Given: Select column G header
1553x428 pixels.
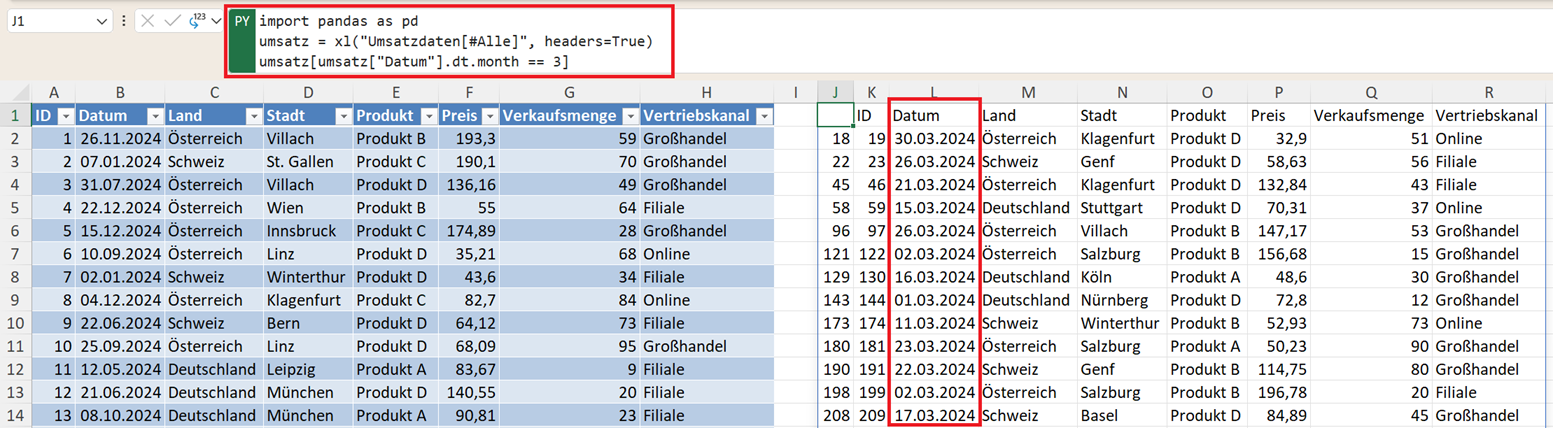Looking at the screenshot, I should (568, 92).
